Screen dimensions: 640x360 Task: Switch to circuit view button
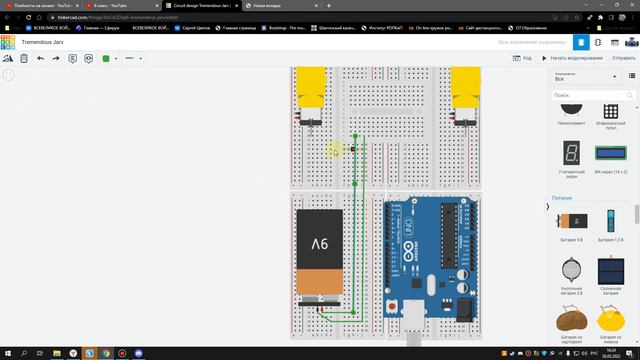(x=581, y=42)
